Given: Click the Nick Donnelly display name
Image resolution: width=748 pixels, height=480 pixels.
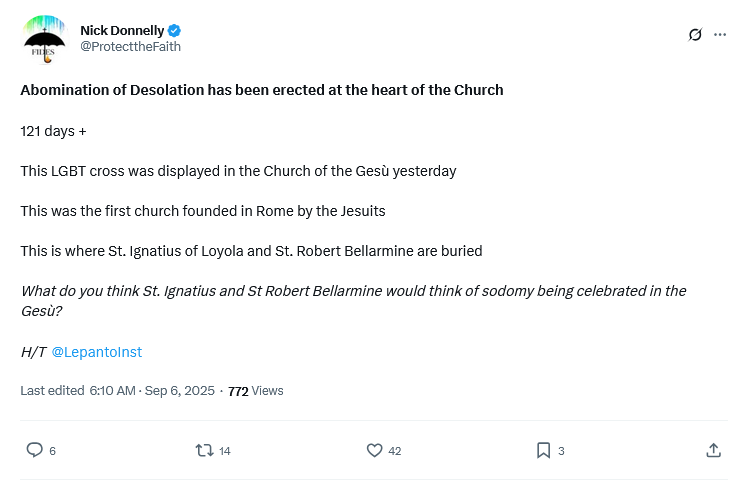Looking at the screenshot, I should click(122, 30).
